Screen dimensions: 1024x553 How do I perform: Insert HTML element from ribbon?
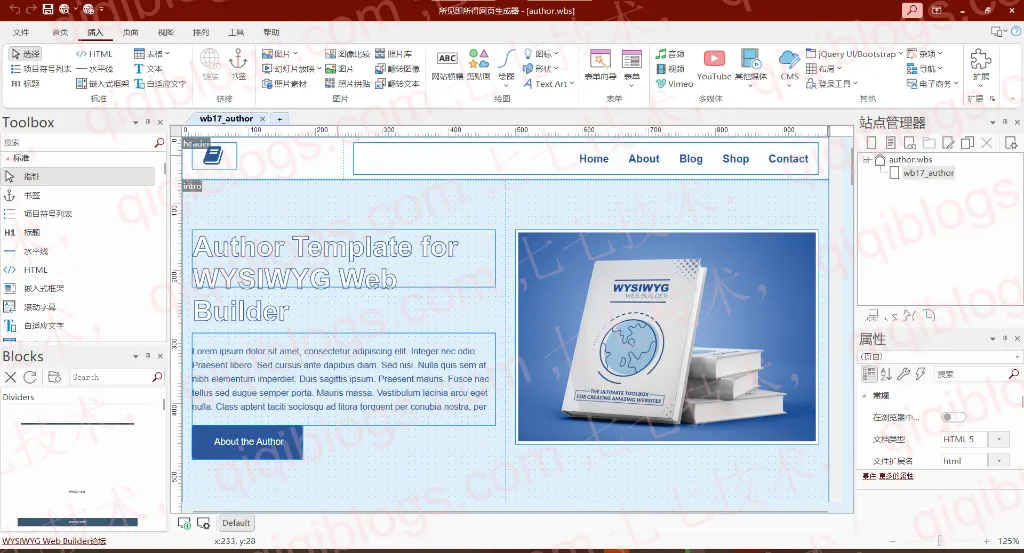click(95, 54)
